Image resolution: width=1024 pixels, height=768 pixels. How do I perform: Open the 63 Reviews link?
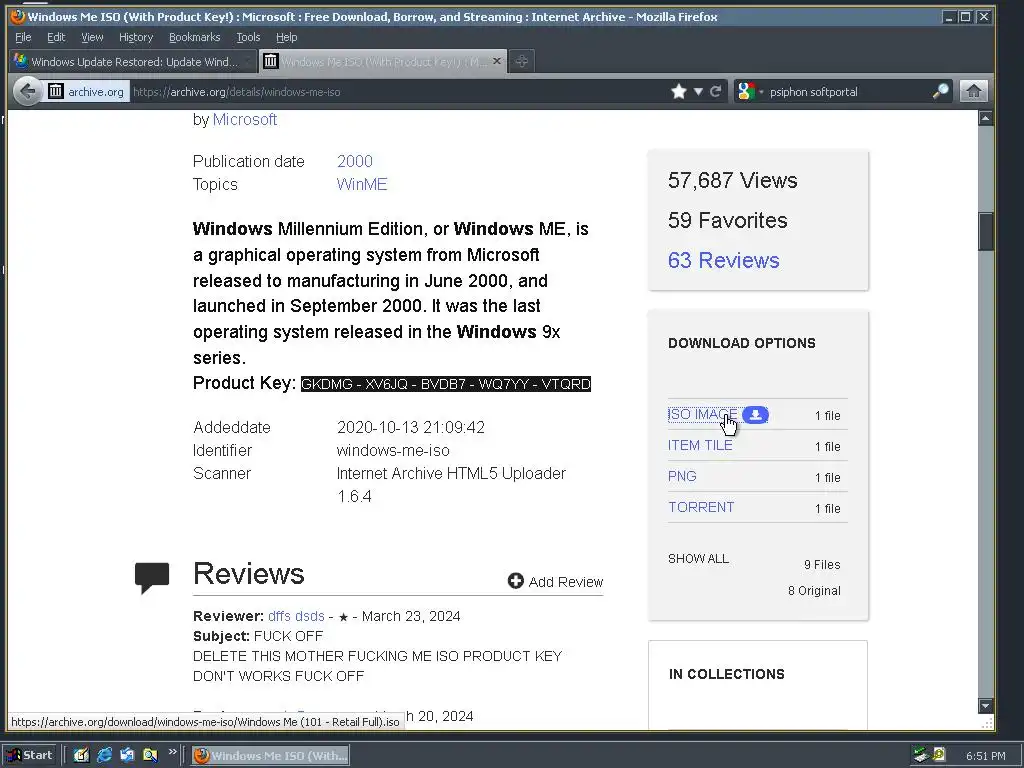coord(724,261)
